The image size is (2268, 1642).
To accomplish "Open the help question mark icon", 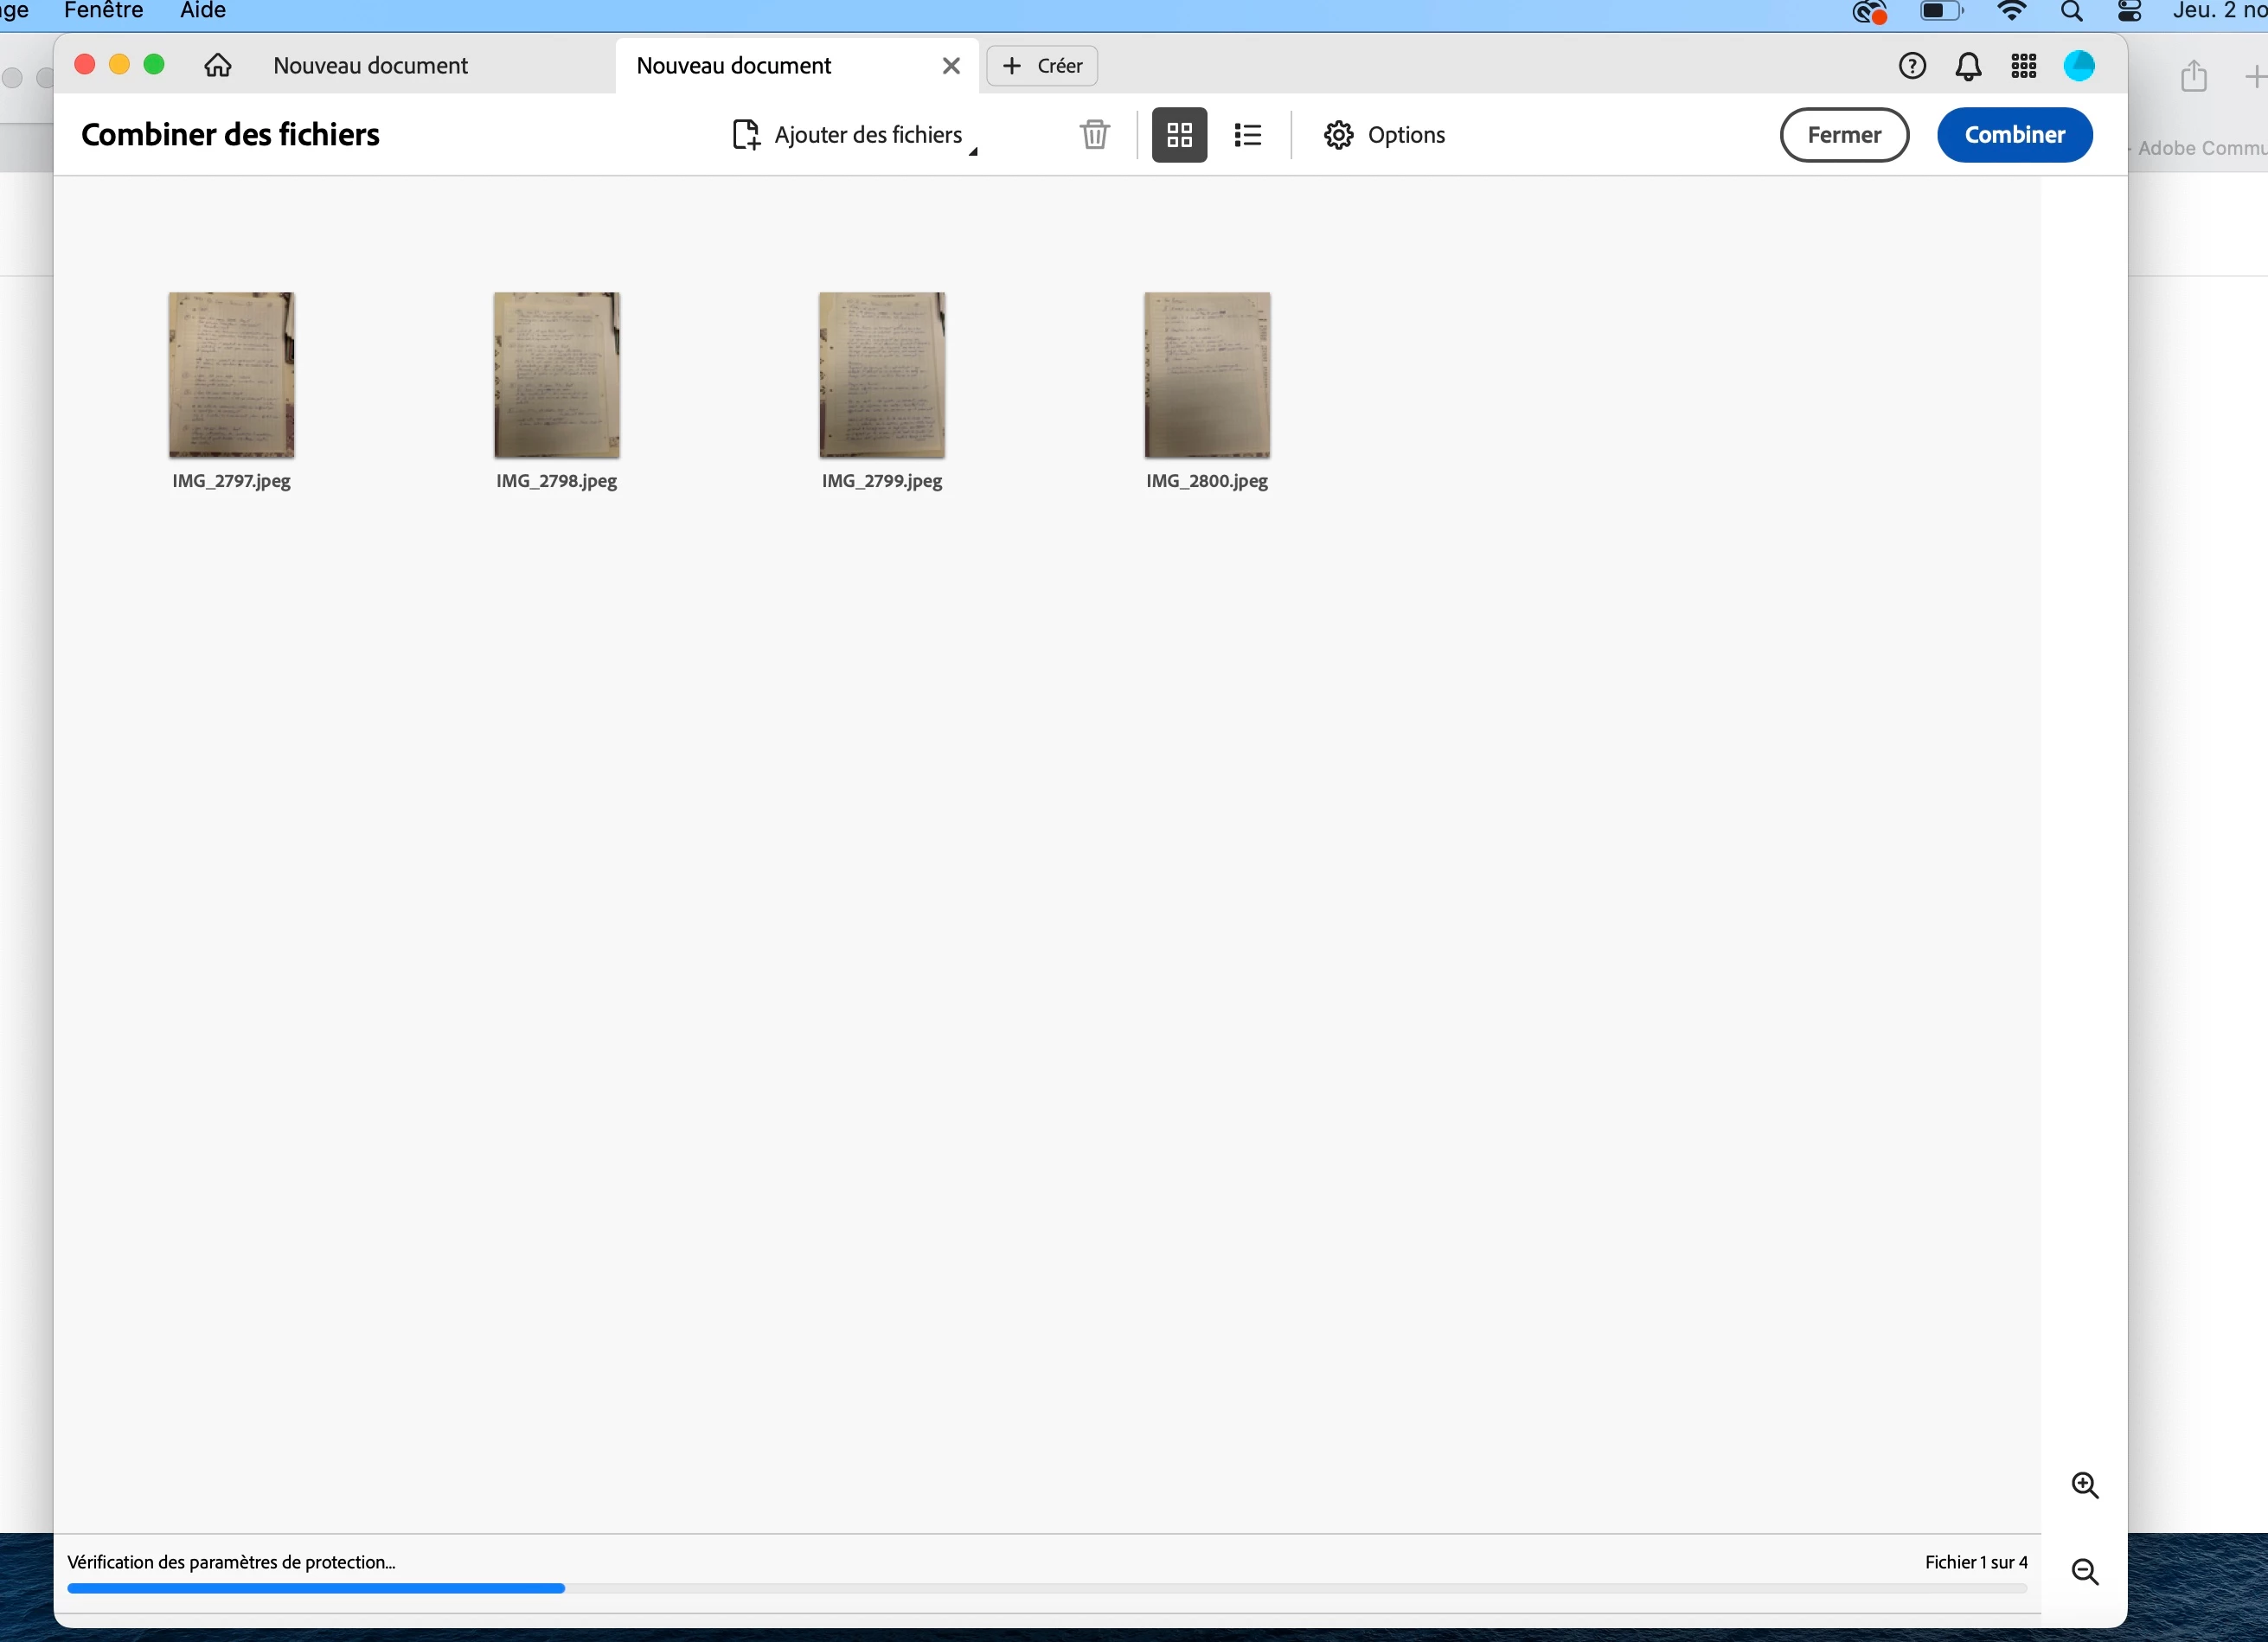I will point(1911,66).
